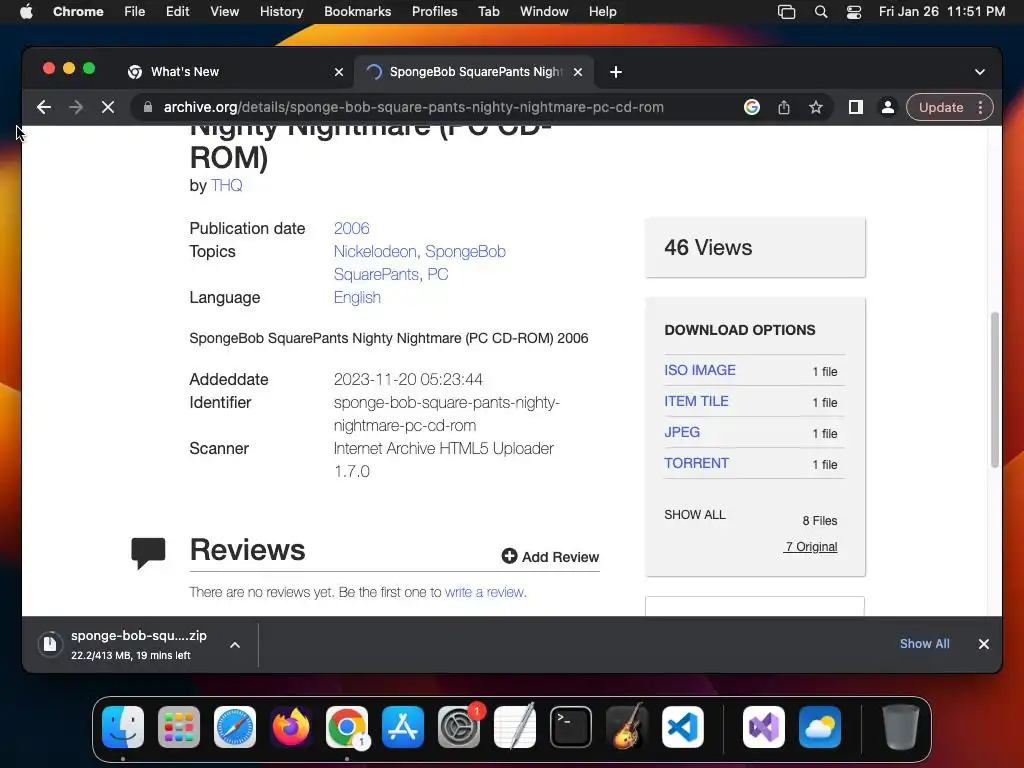The image size is (1024, 768).
Task: Open the THQ creator link
Action: tap(226, 185)
